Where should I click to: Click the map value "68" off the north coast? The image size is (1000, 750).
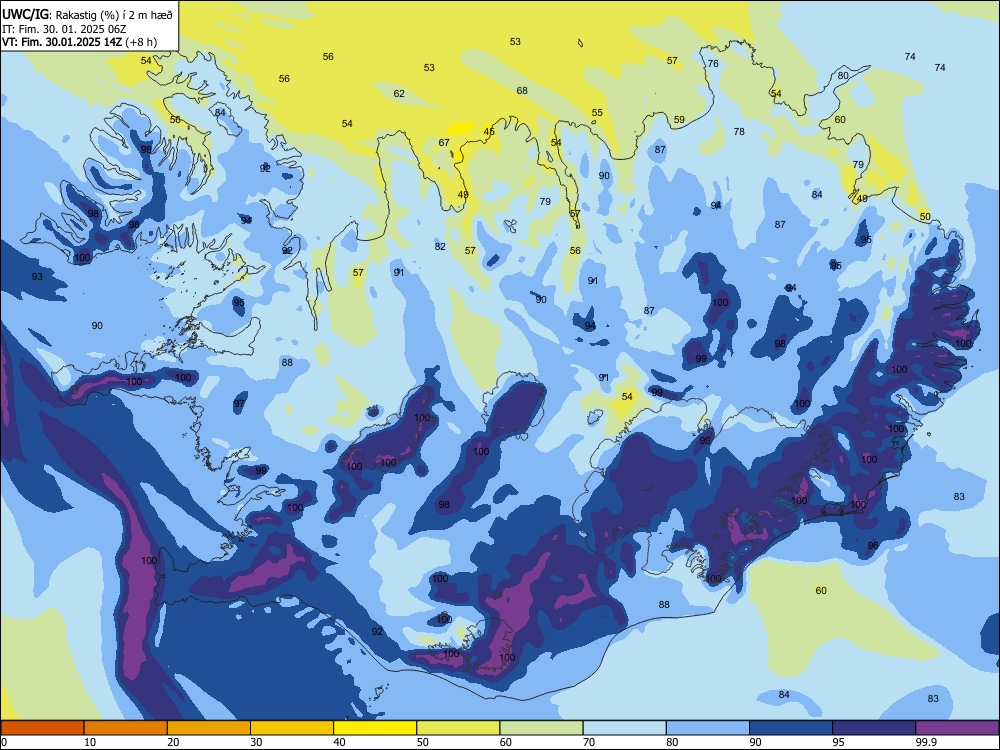(x=522, y=91)
